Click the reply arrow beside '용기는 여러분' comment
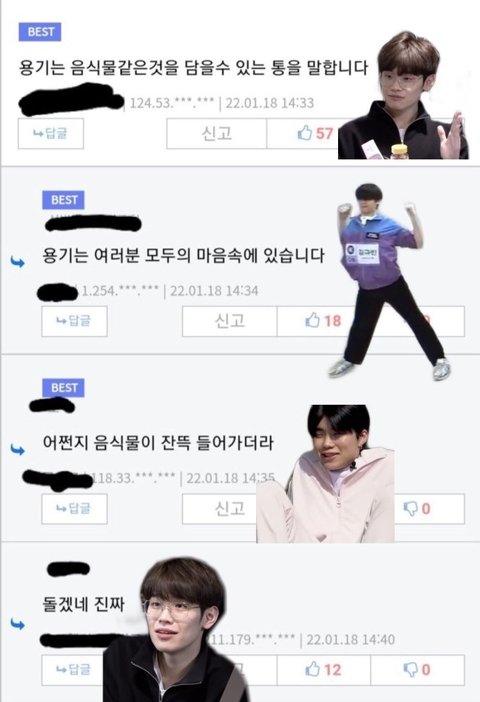 17,262
